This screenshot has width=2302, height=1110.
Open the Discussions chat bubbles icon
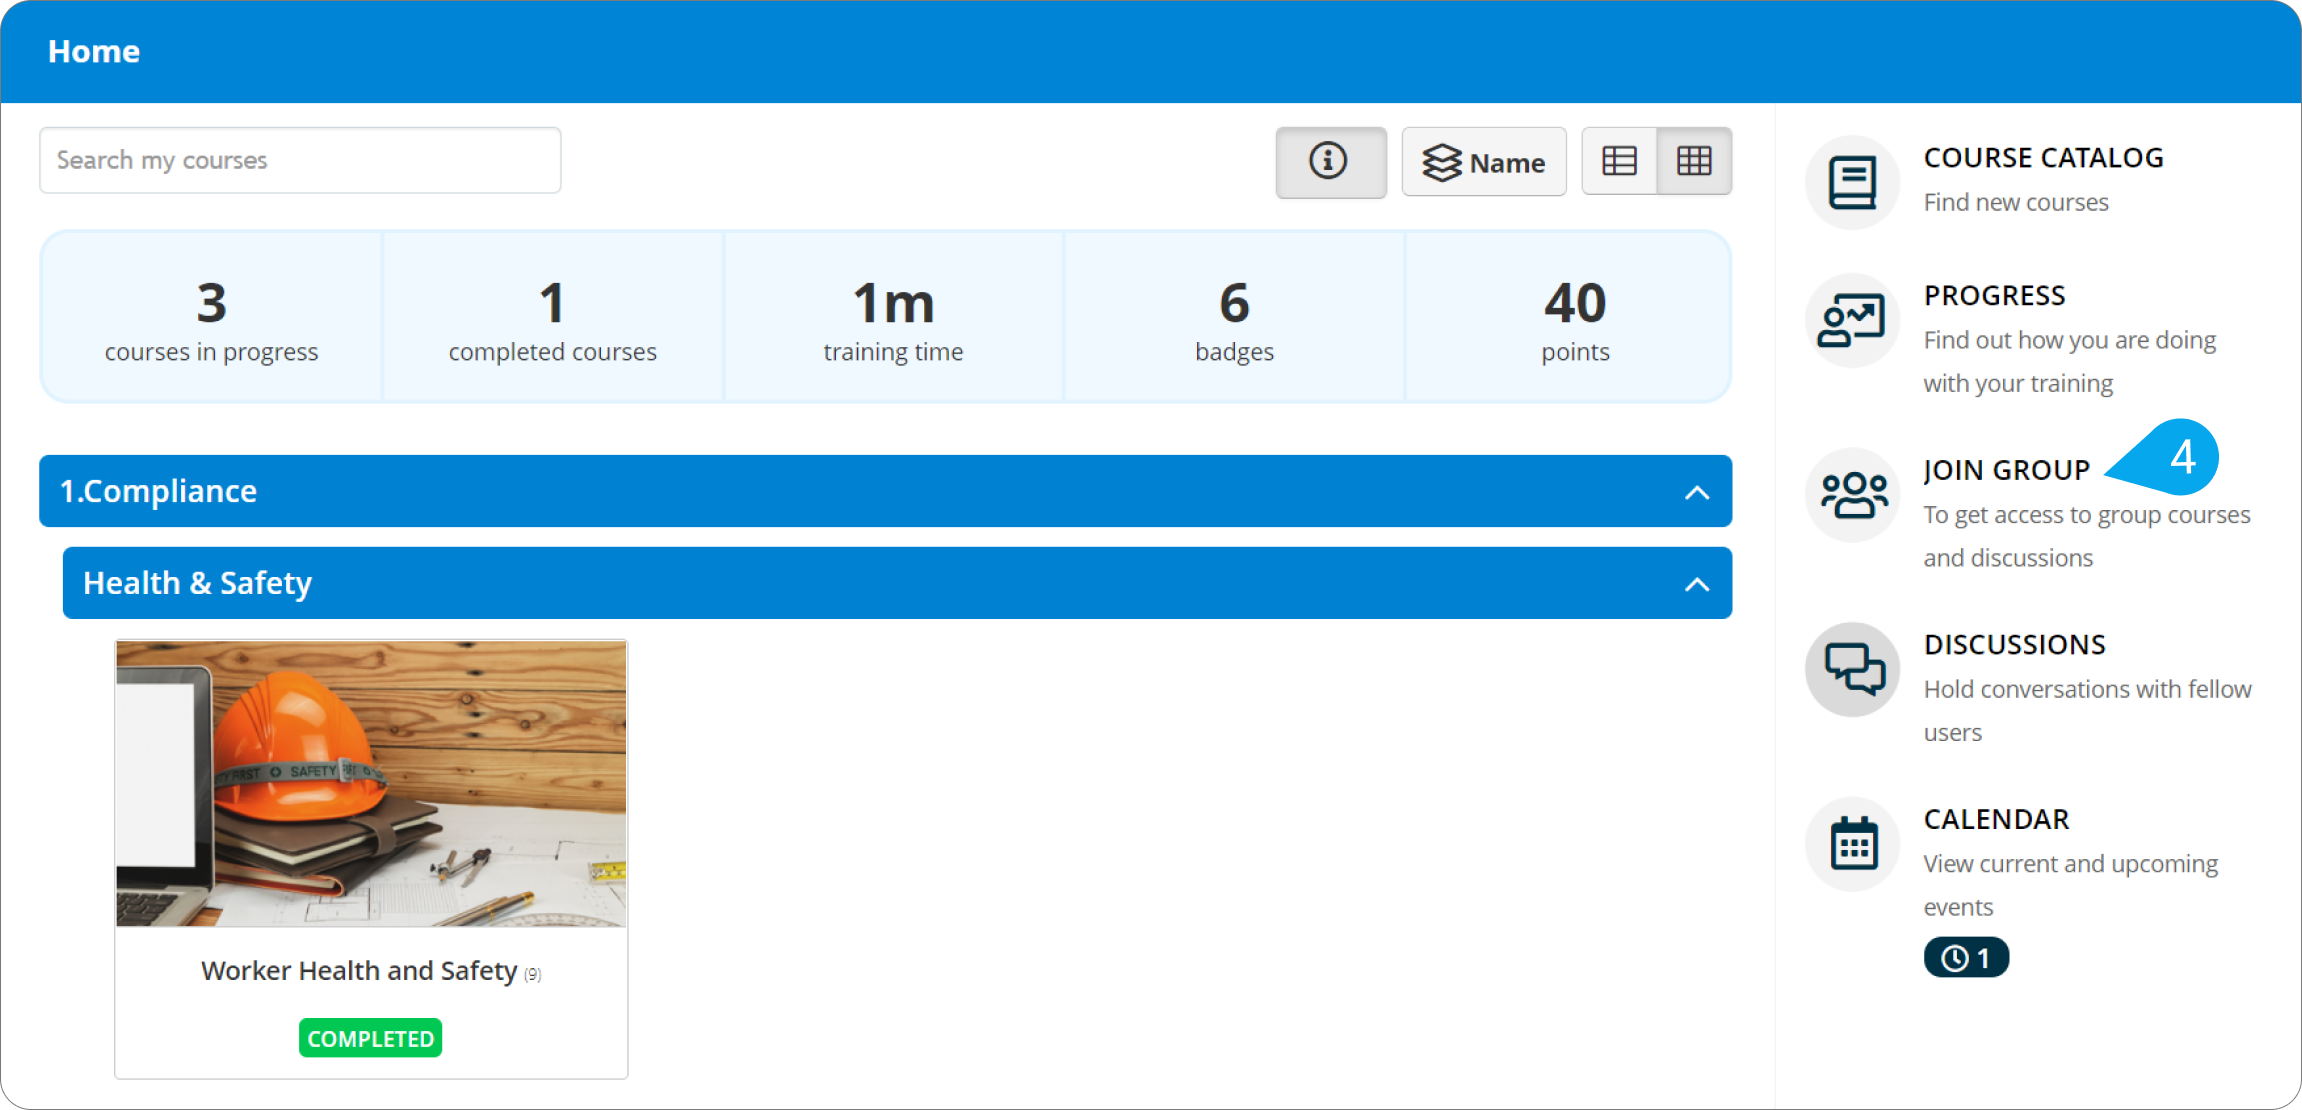(x=1852, y=668)
